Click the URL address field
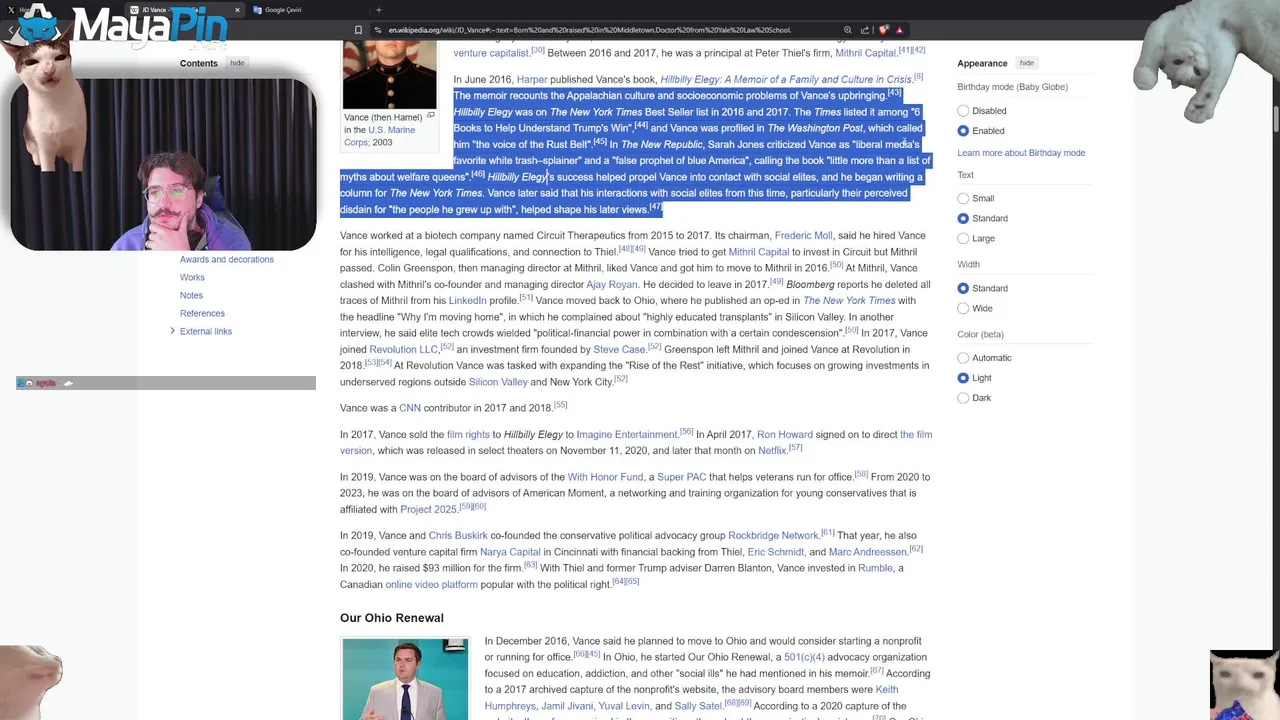 point(610,30)
